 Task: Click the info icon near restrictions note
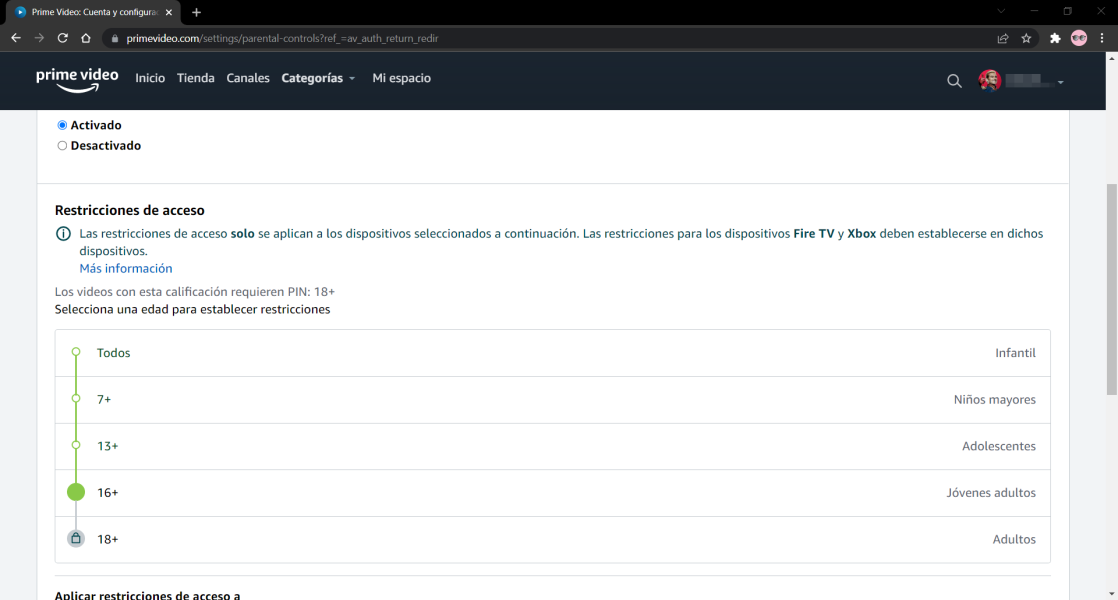coord(63,234)
